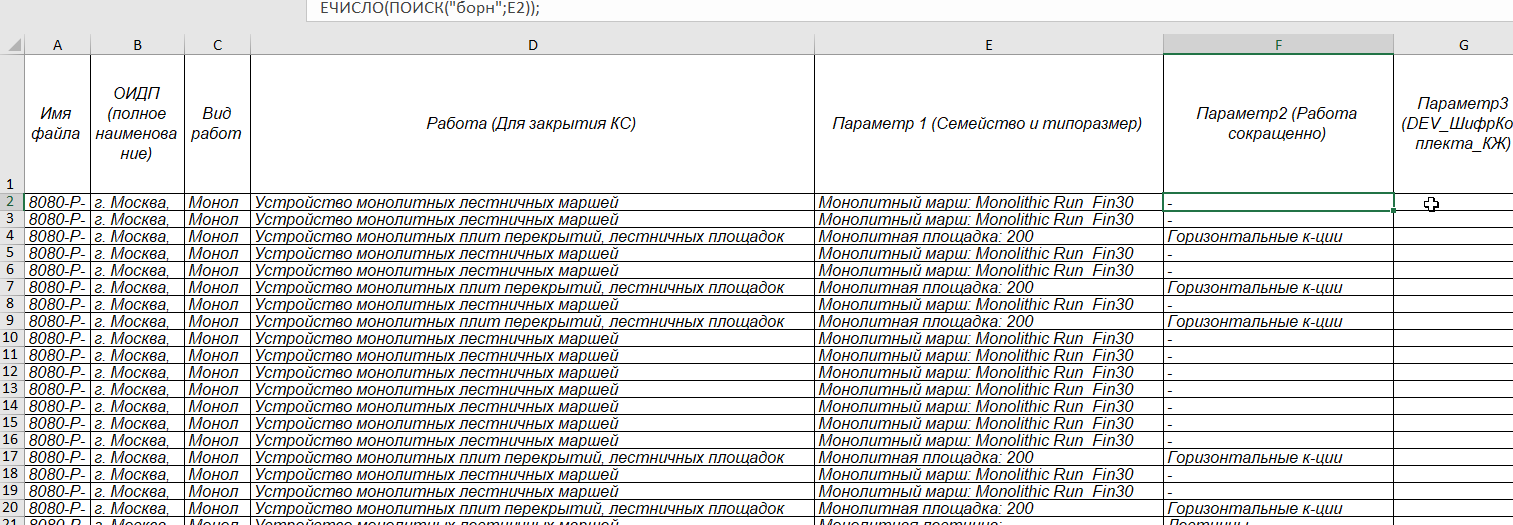
Task: Click the 'Имя файла' header cell
Action: pyautogui.click(x=57, y=124)
